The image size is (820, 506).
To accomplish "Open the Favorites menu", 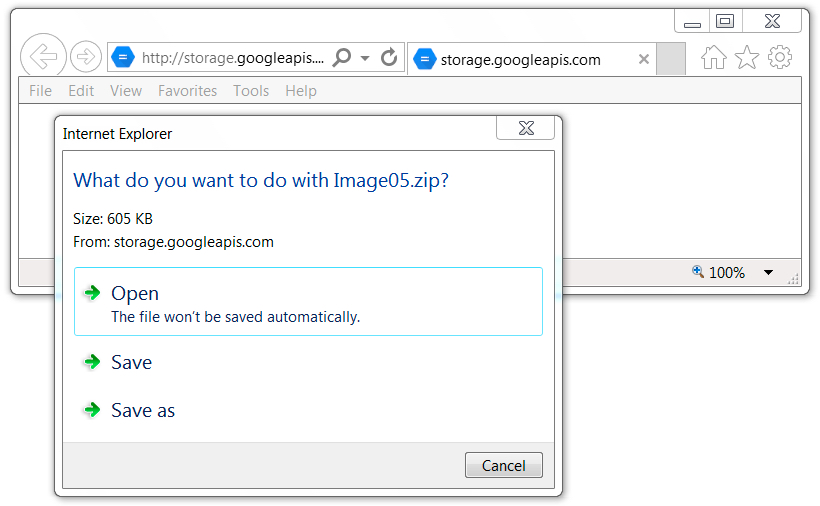I will (187, 91).
